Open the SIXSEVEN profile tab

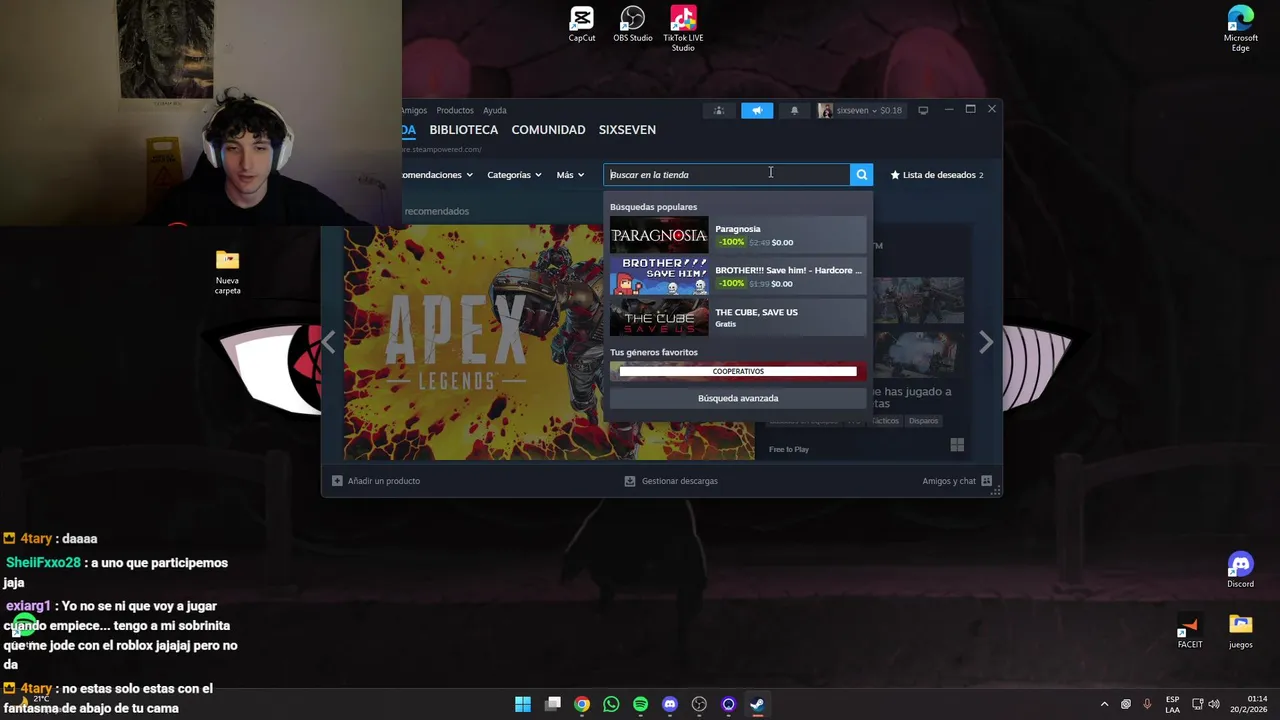click(627, 130)
